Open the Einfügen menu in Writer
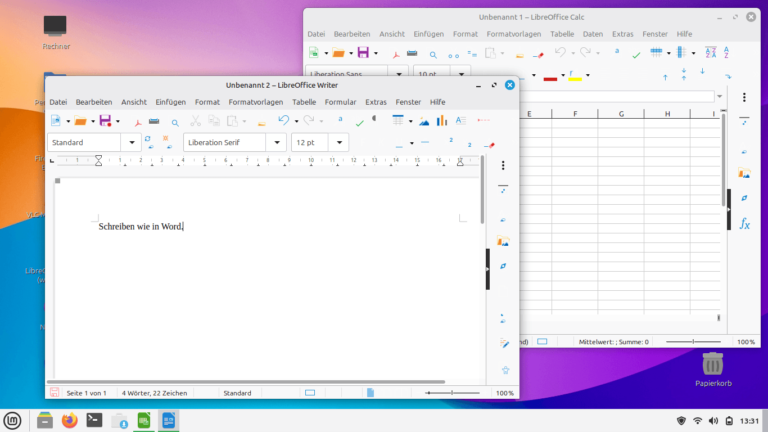The height and width of the screenshot is (432, 768). pos(170,102)
